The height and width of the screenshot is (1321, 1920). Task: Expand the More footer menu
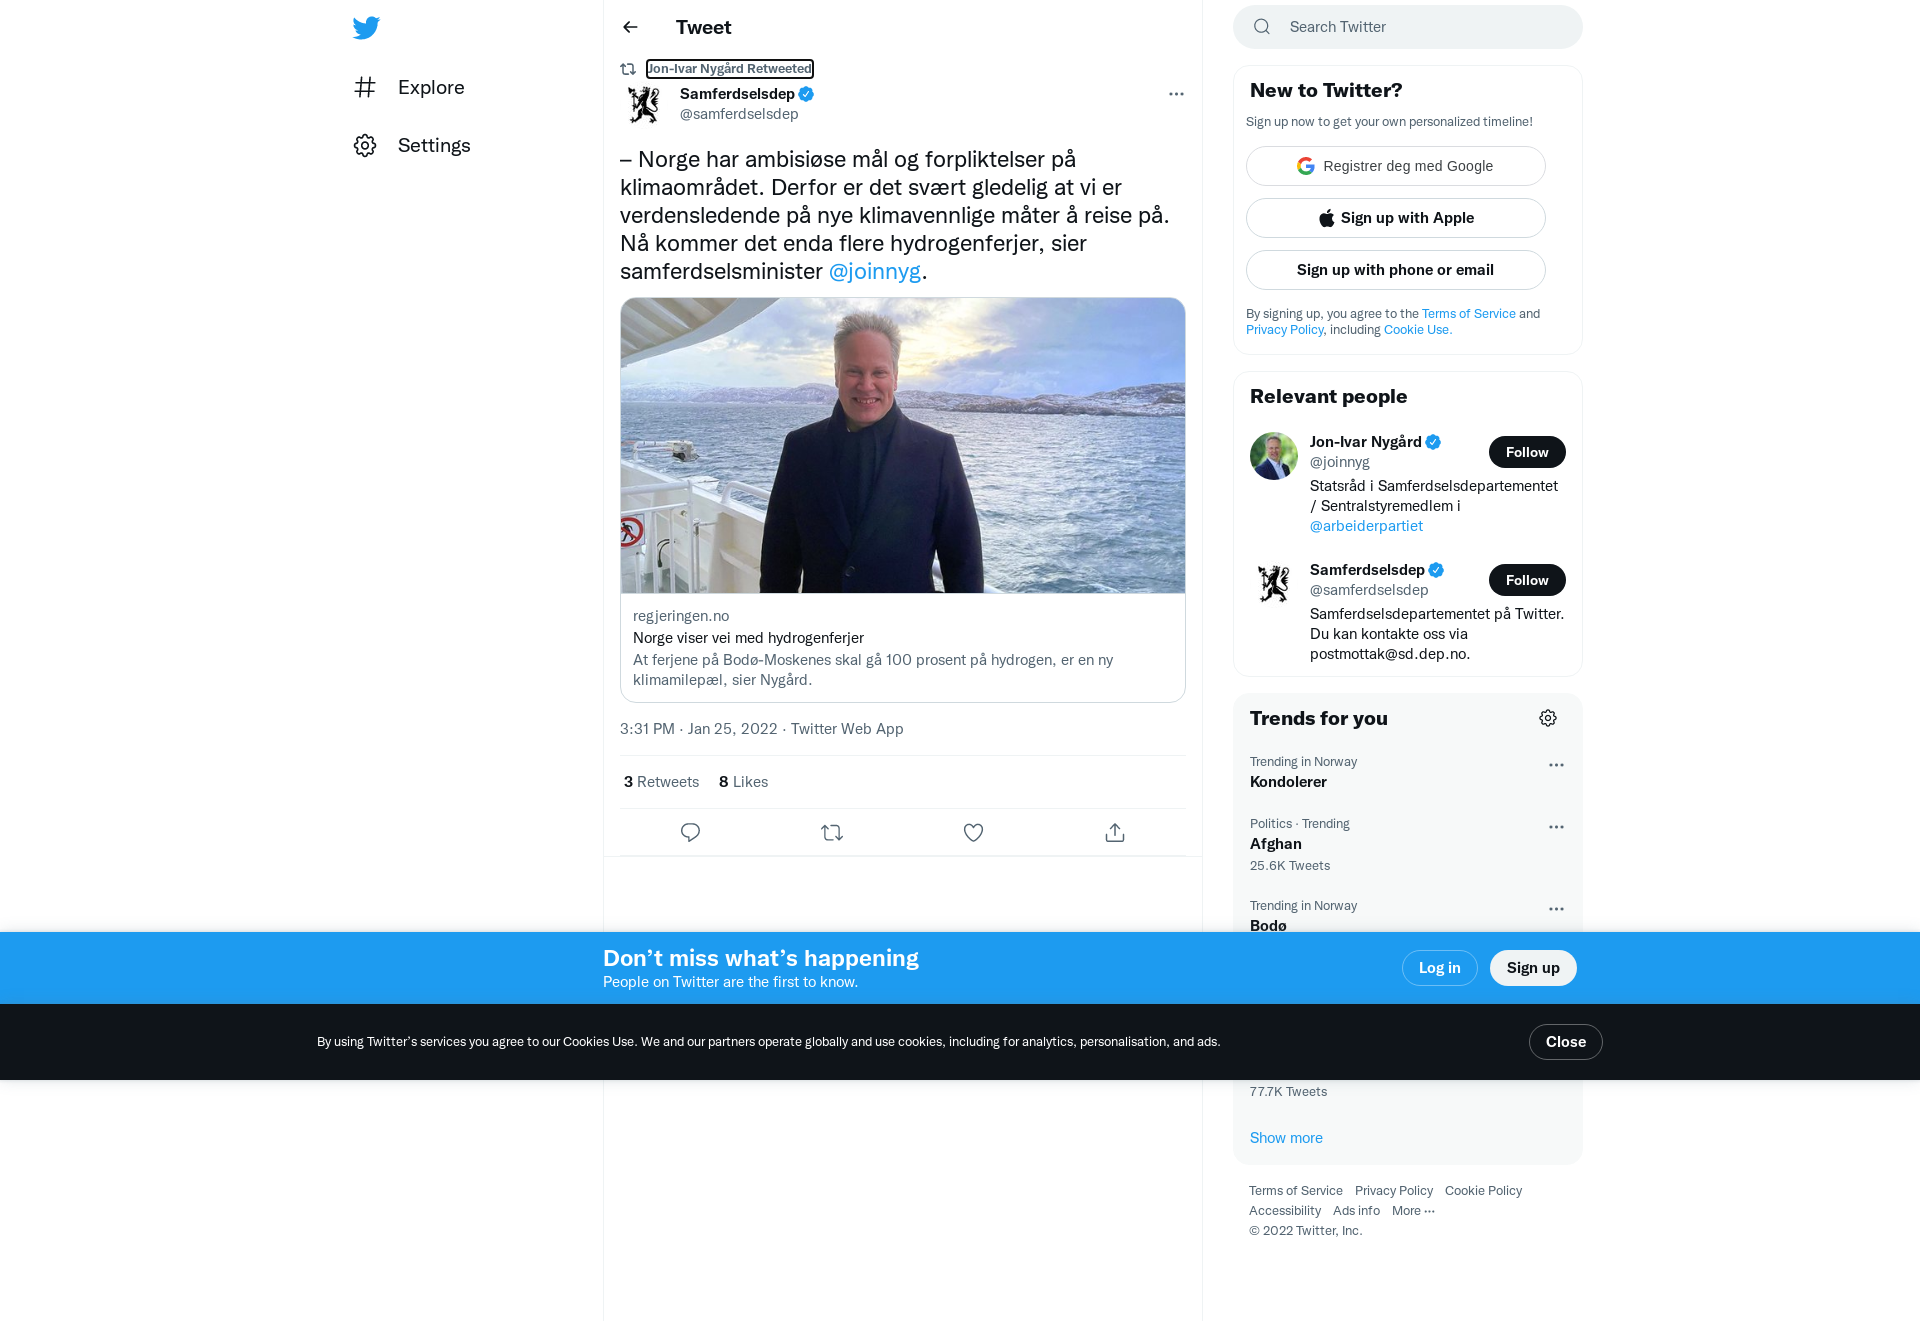1413,1210
